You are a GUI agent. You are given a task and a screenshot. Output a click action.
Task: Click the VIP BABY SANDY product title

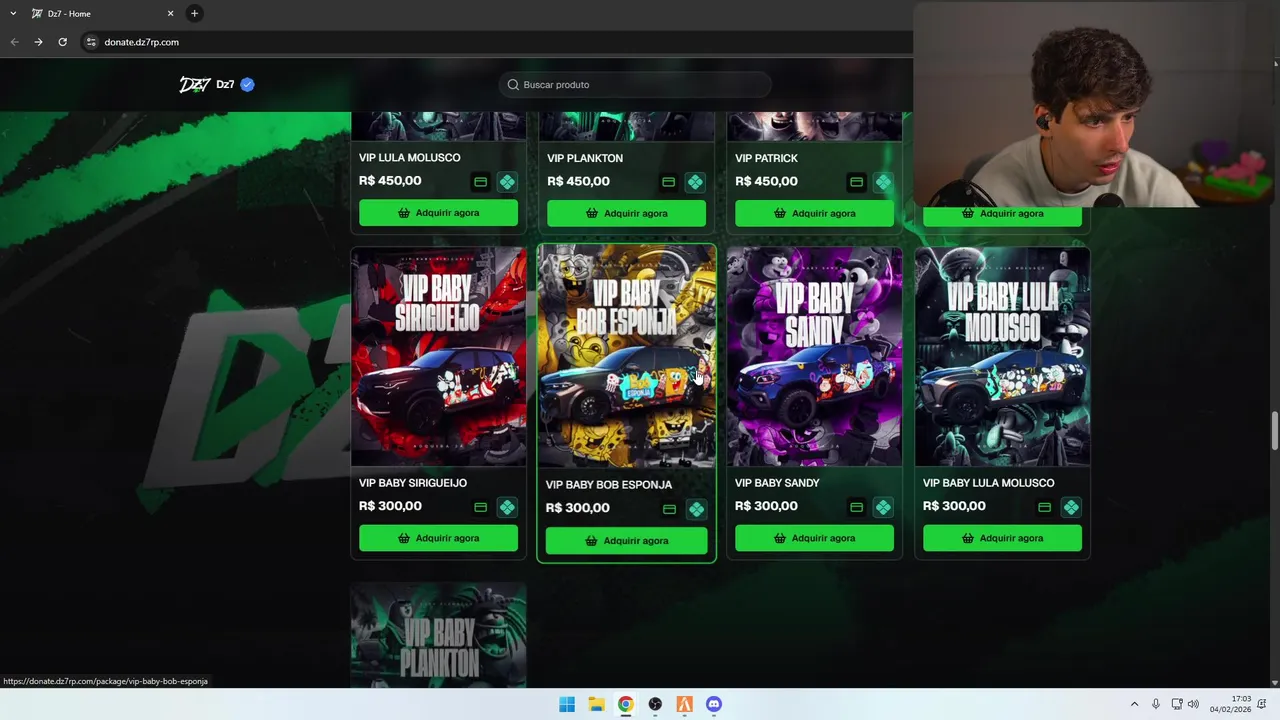click(x=777, y=483)
